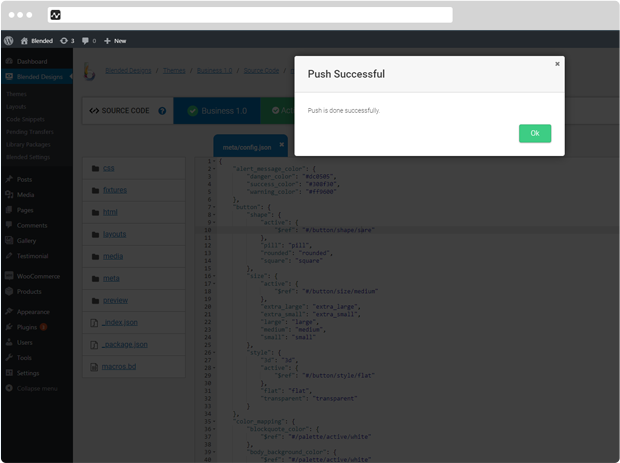Screen dimensions: 620x463
Task: Open Code Snippets in Blended Designs submenu
Action: 26,119
